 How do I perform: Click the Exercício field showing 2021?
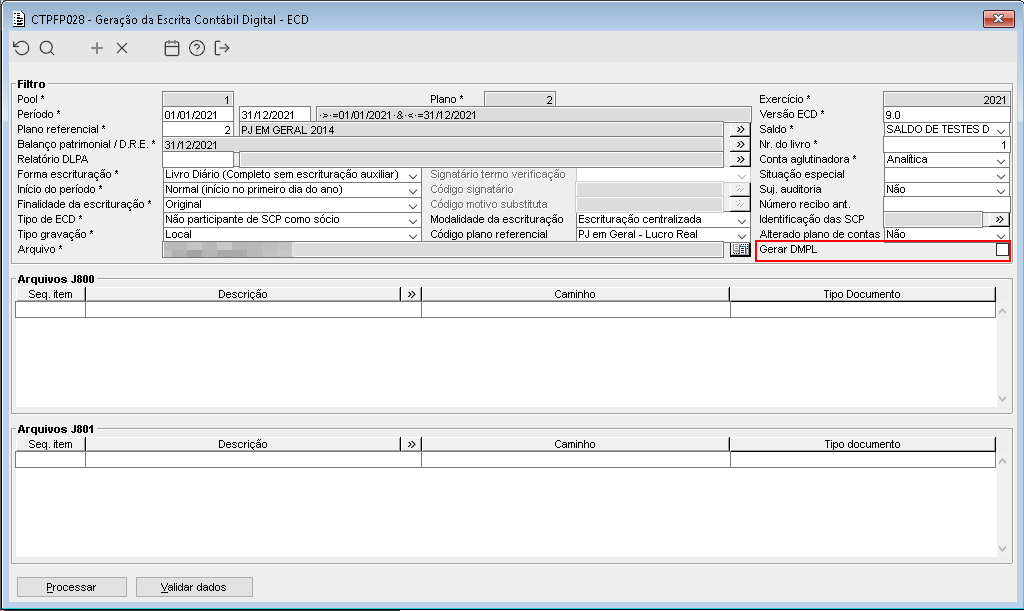coord(946,100)
